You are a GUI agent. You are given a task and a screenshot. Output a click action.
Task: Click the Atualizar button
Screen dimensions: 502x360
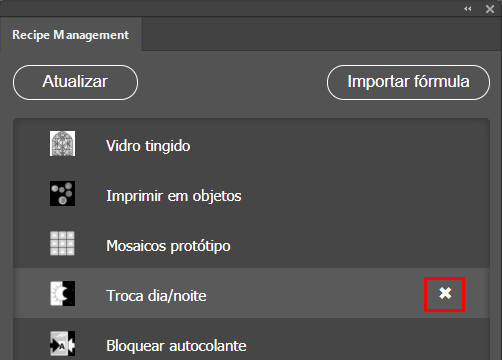pos(75,82)
